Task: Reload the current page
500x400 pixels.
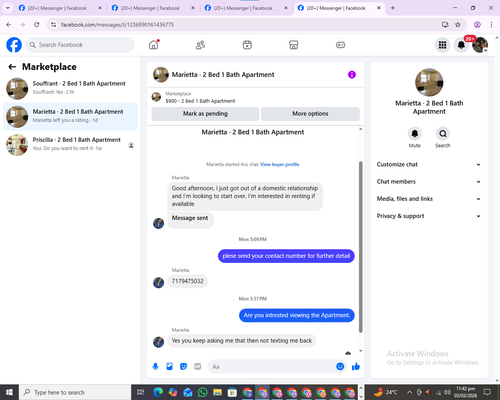Action: 37,25
